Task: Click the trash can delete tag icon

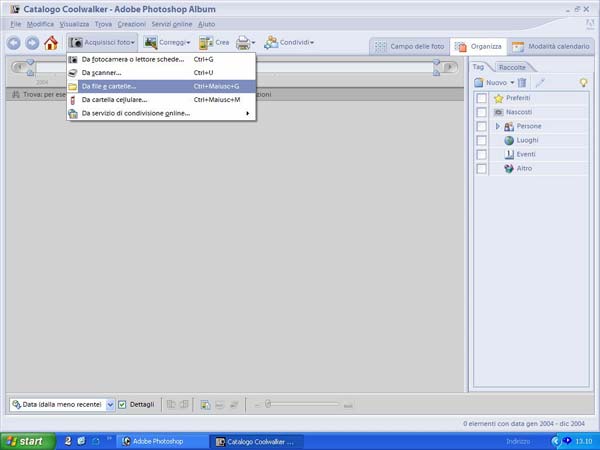Action: click(522, 83)
